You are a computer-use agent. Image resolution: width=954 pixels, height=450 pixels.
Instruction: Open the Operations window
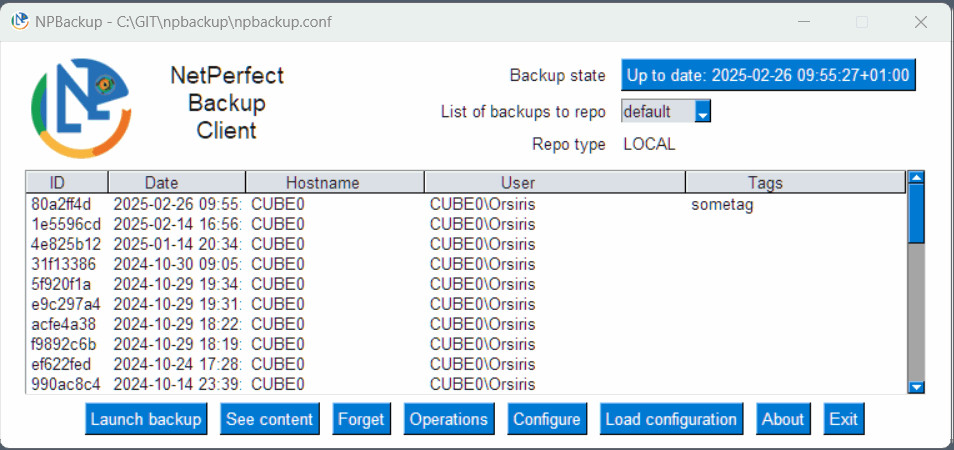coord(449,419)
